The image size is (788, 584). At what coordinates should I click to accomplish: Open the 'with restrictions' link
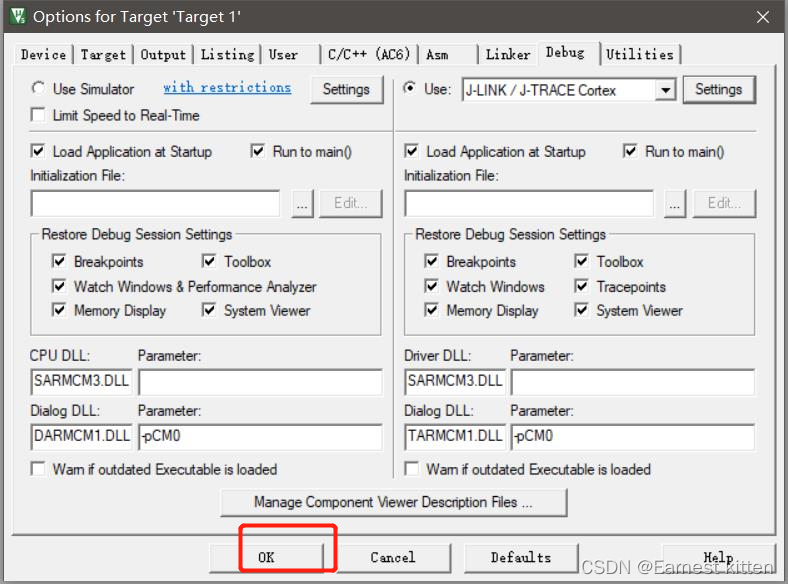point(227,87)
